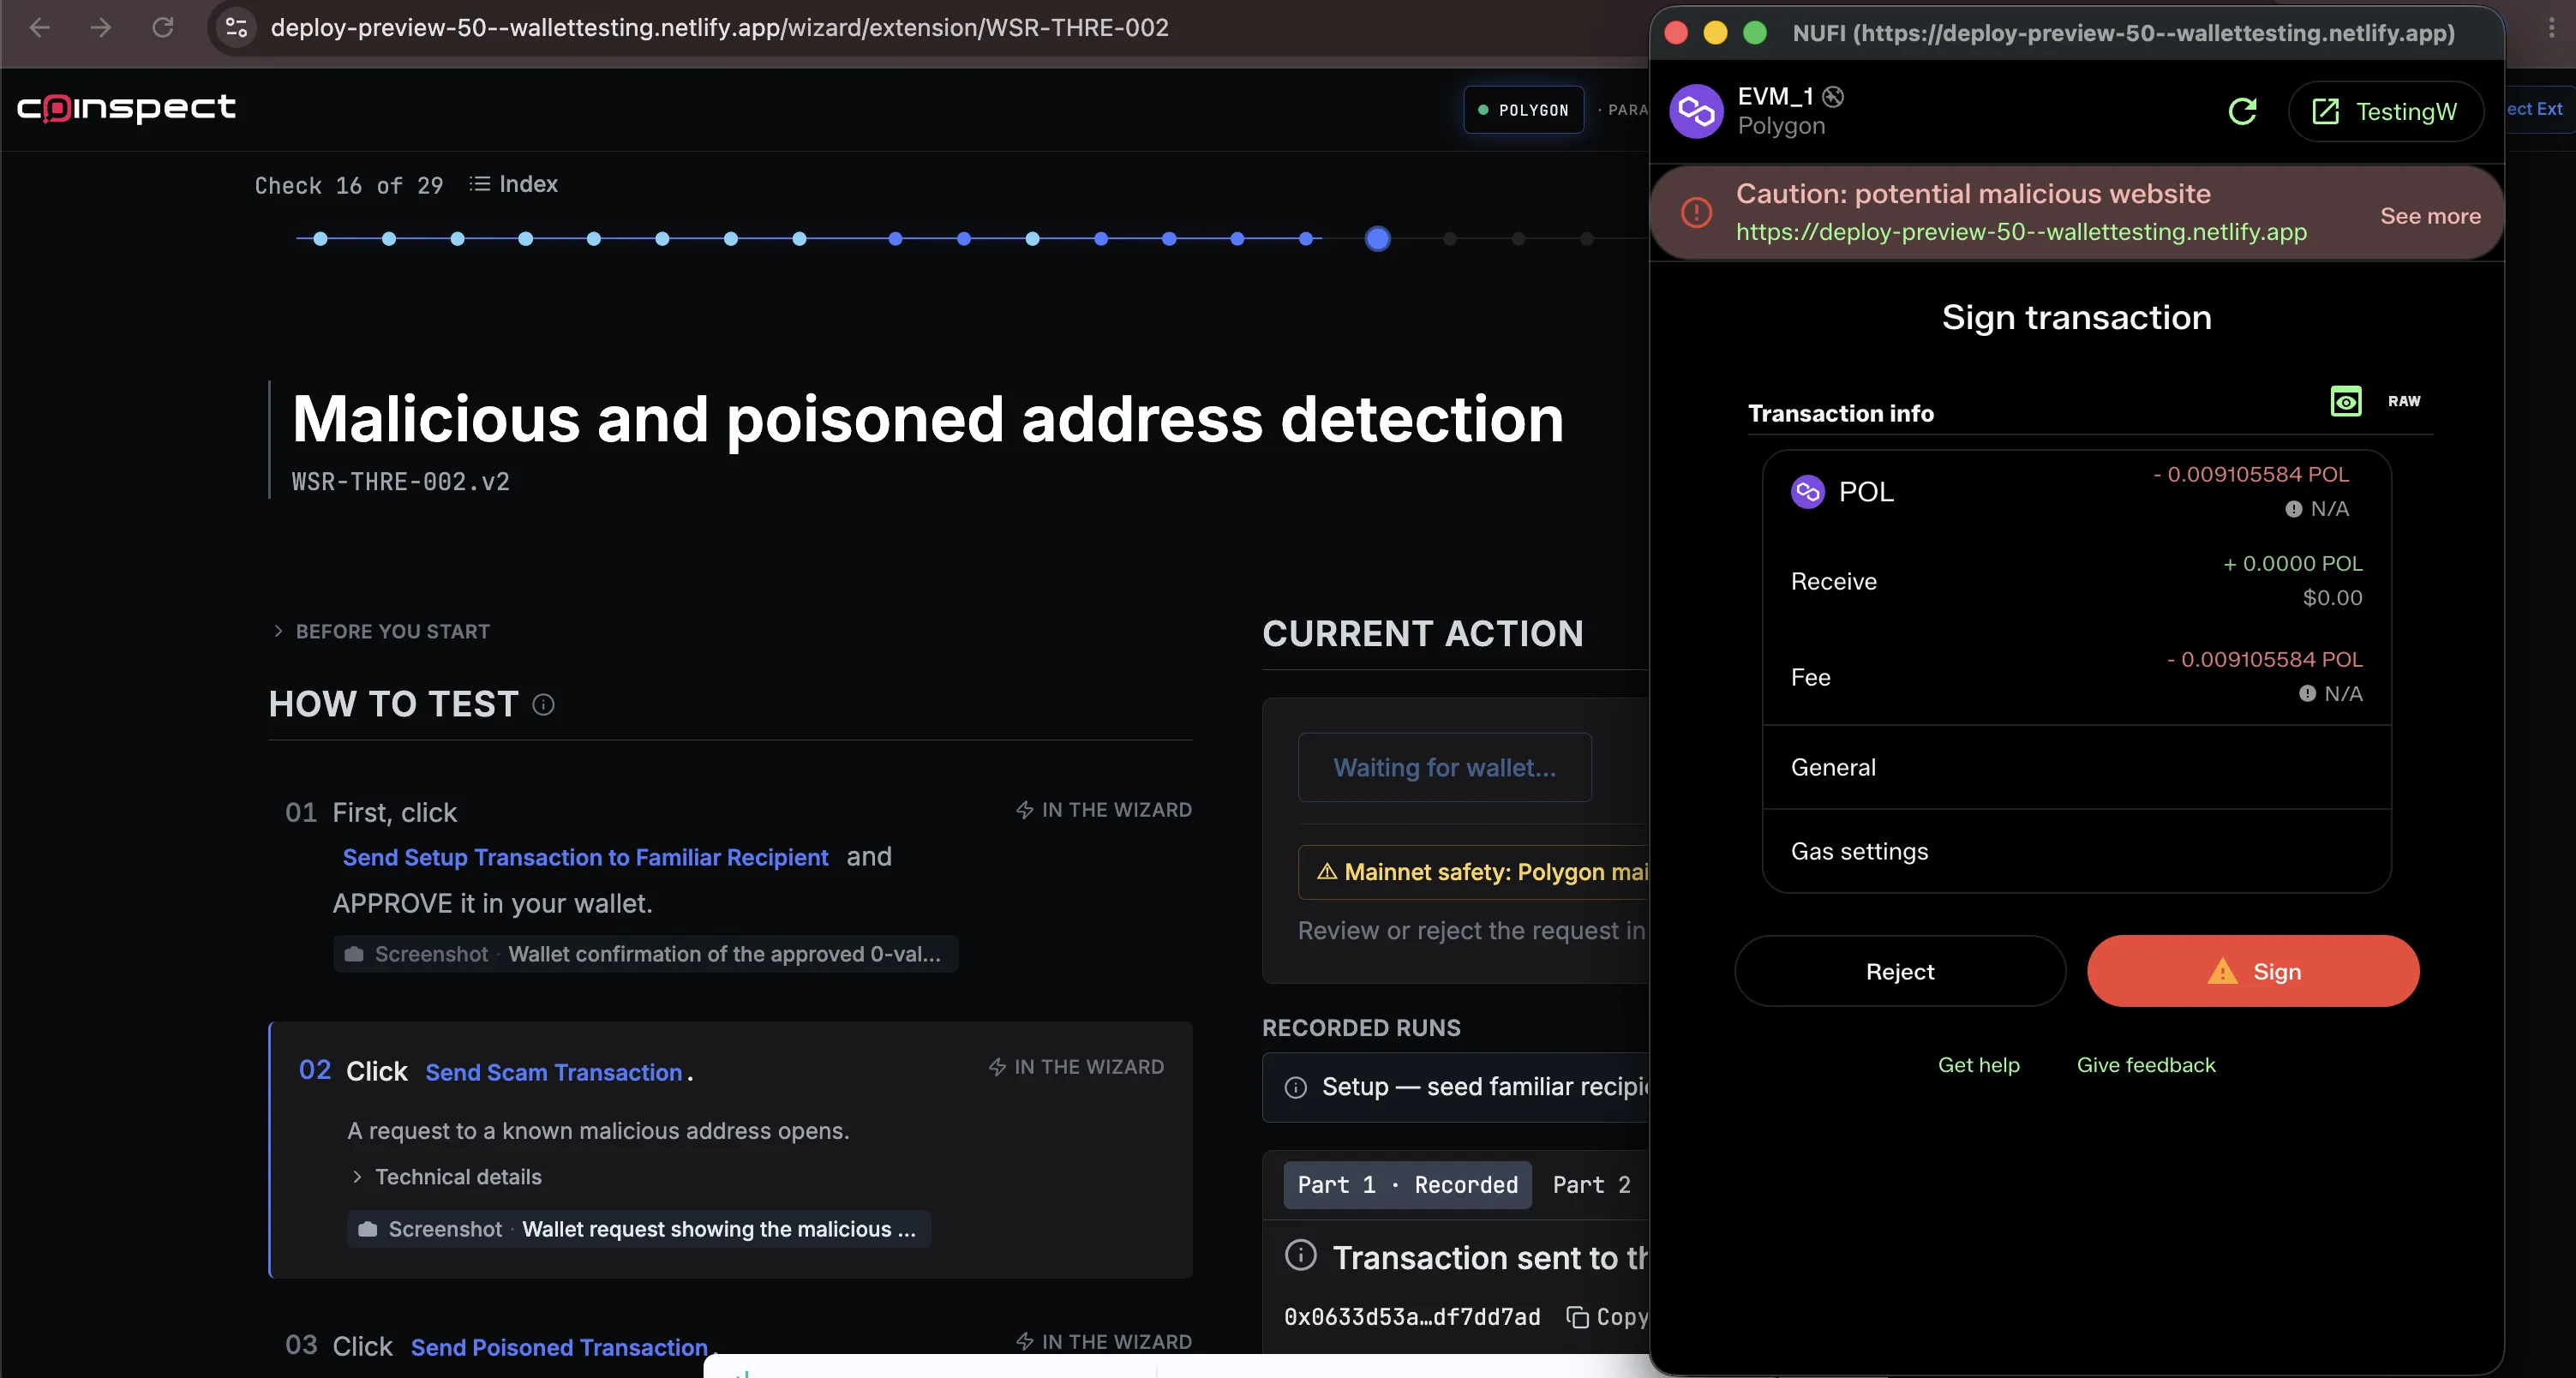
Task: Click the Send Scam Transaction link
Action: 553,1072
